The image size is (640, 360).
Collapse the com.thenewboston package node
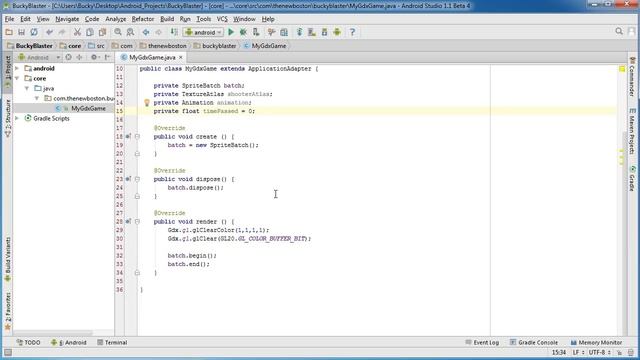click(x=37, y=98)
